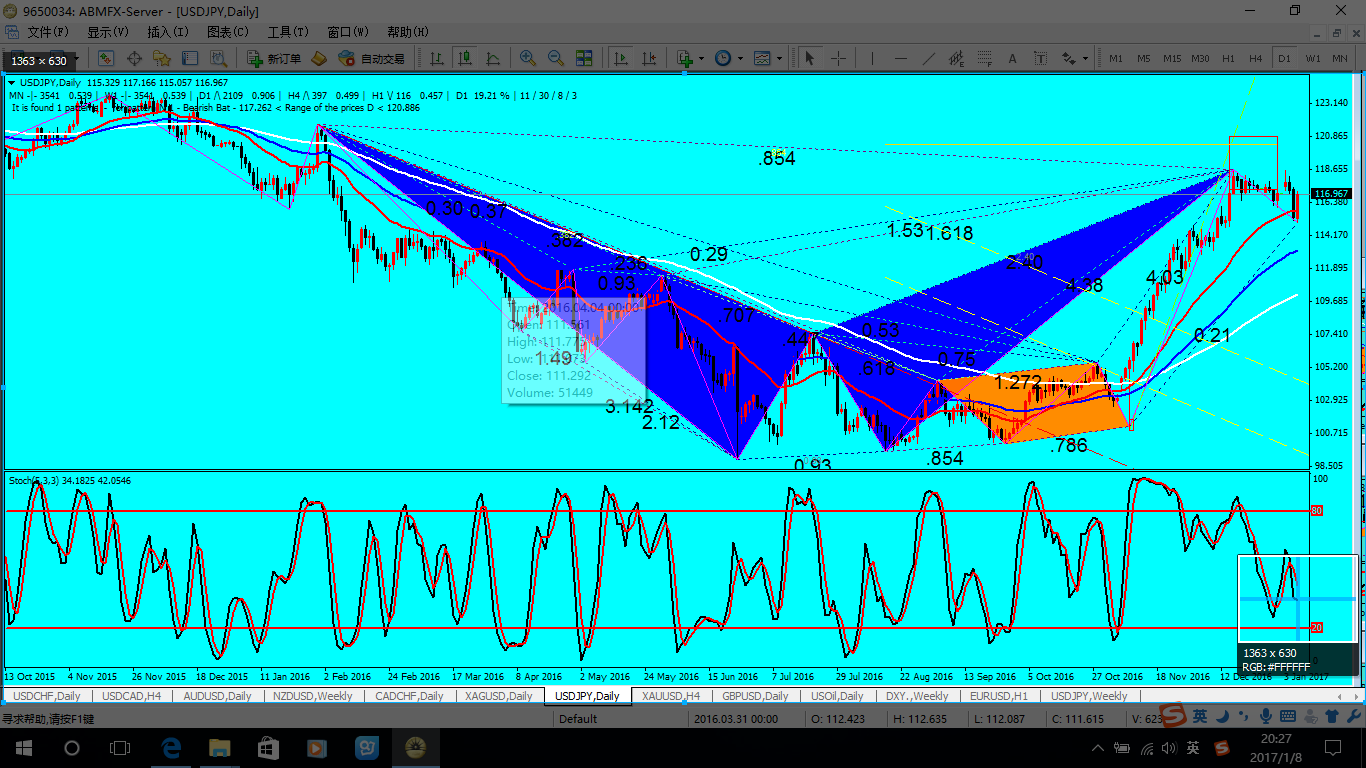Select the text label tool
Screen dimensions: 1366x768
point(1041,58)
